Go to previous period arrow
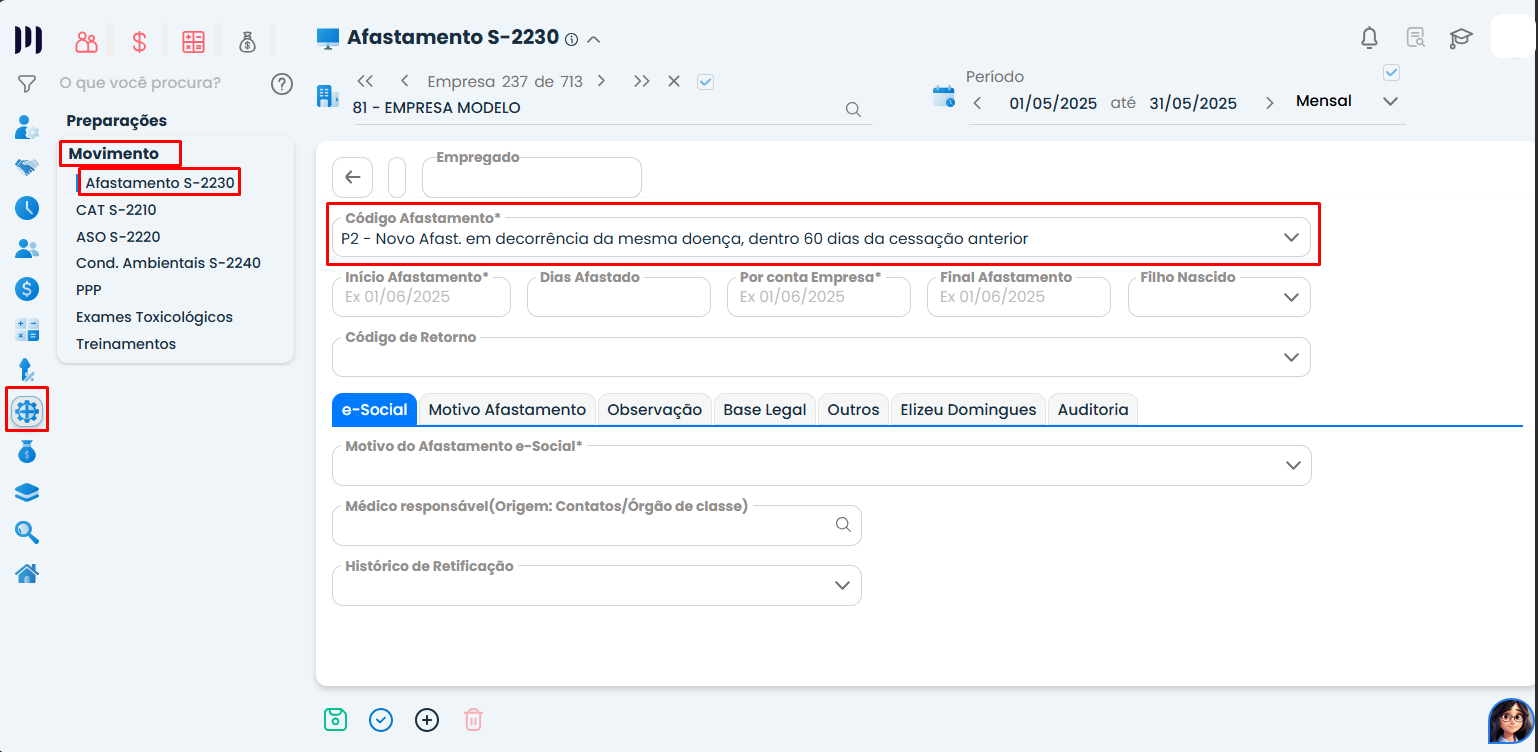The image size is (1538, 752). (977, 103)
